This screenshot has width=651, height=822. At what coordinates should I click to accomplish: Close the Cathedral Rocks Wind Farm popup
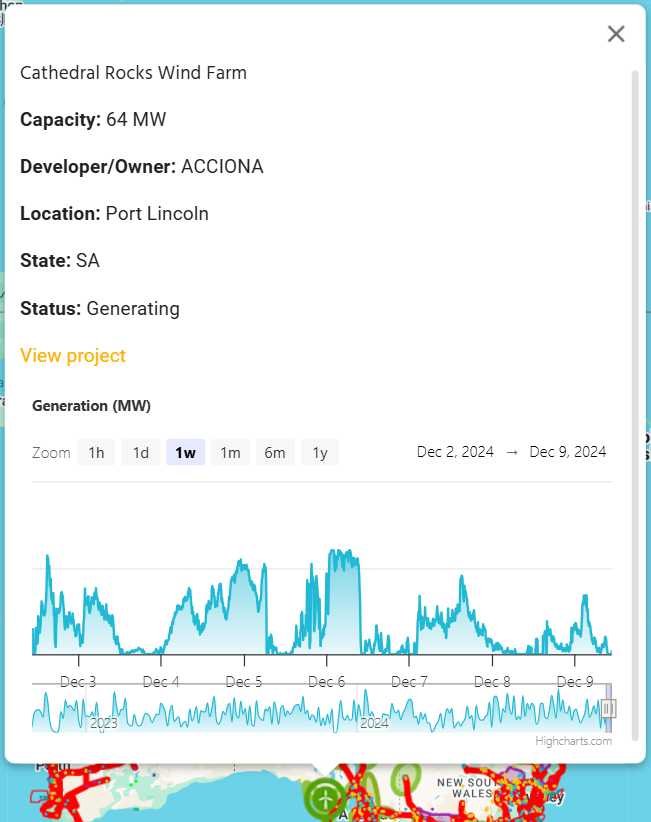click(616, 34)
